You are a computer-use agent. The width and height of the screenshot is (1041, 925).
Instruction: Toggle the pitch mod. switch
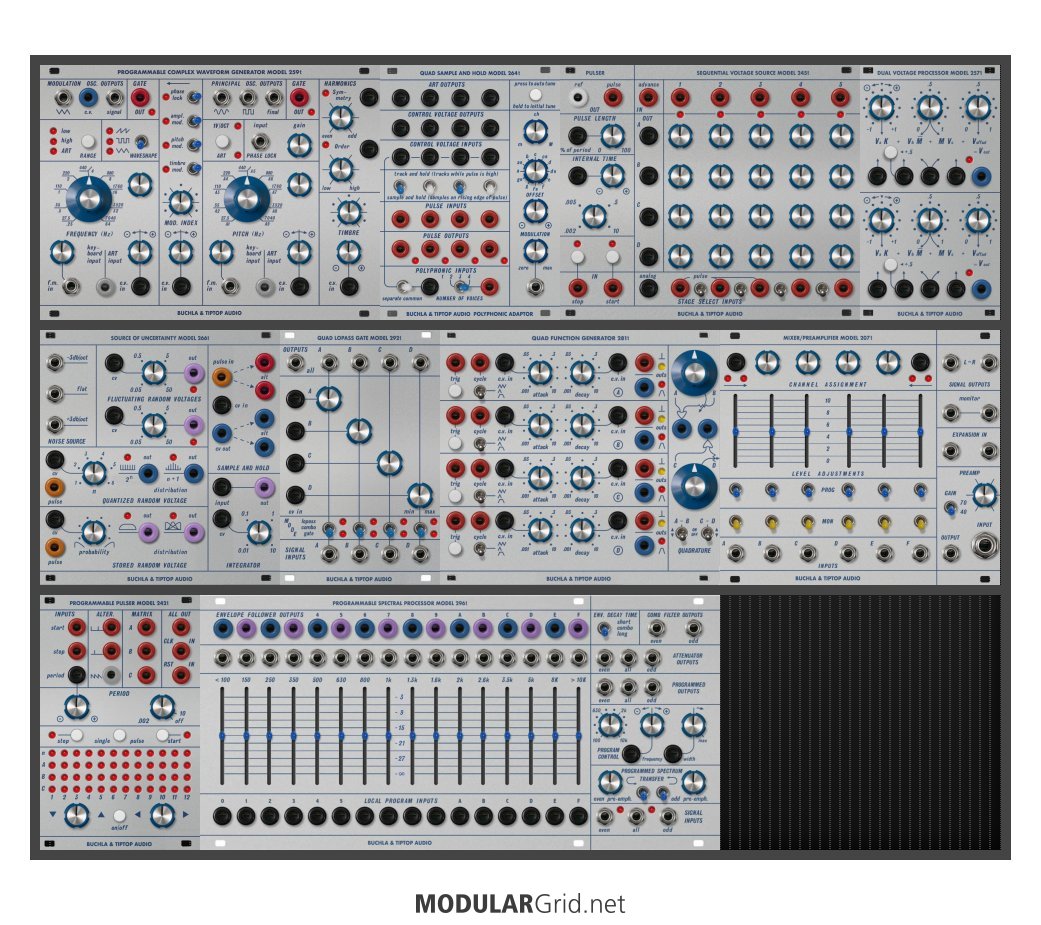tap(194, 144)
